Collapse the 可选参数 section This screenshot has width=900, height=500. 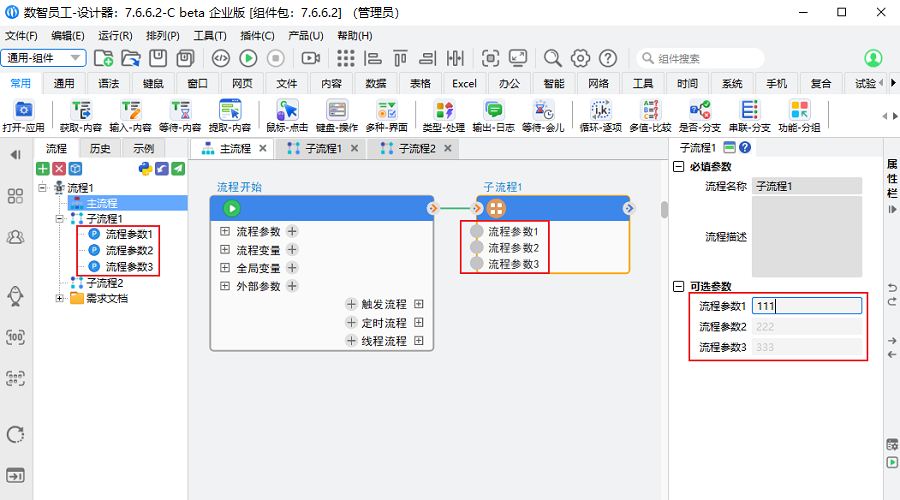(x=679, y=287)
